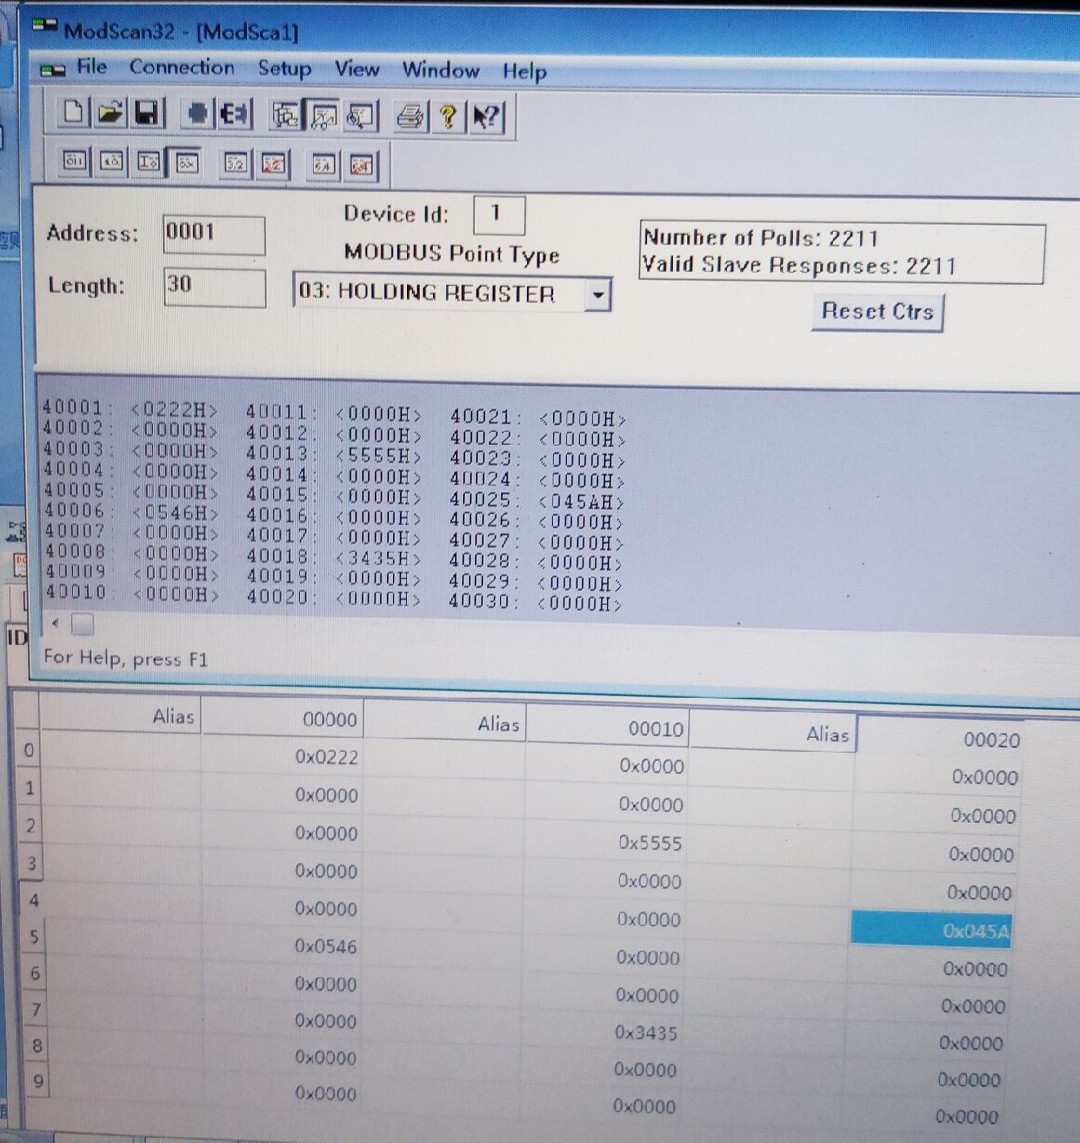Click the For Help, press F1 status text

click(126, 658)
